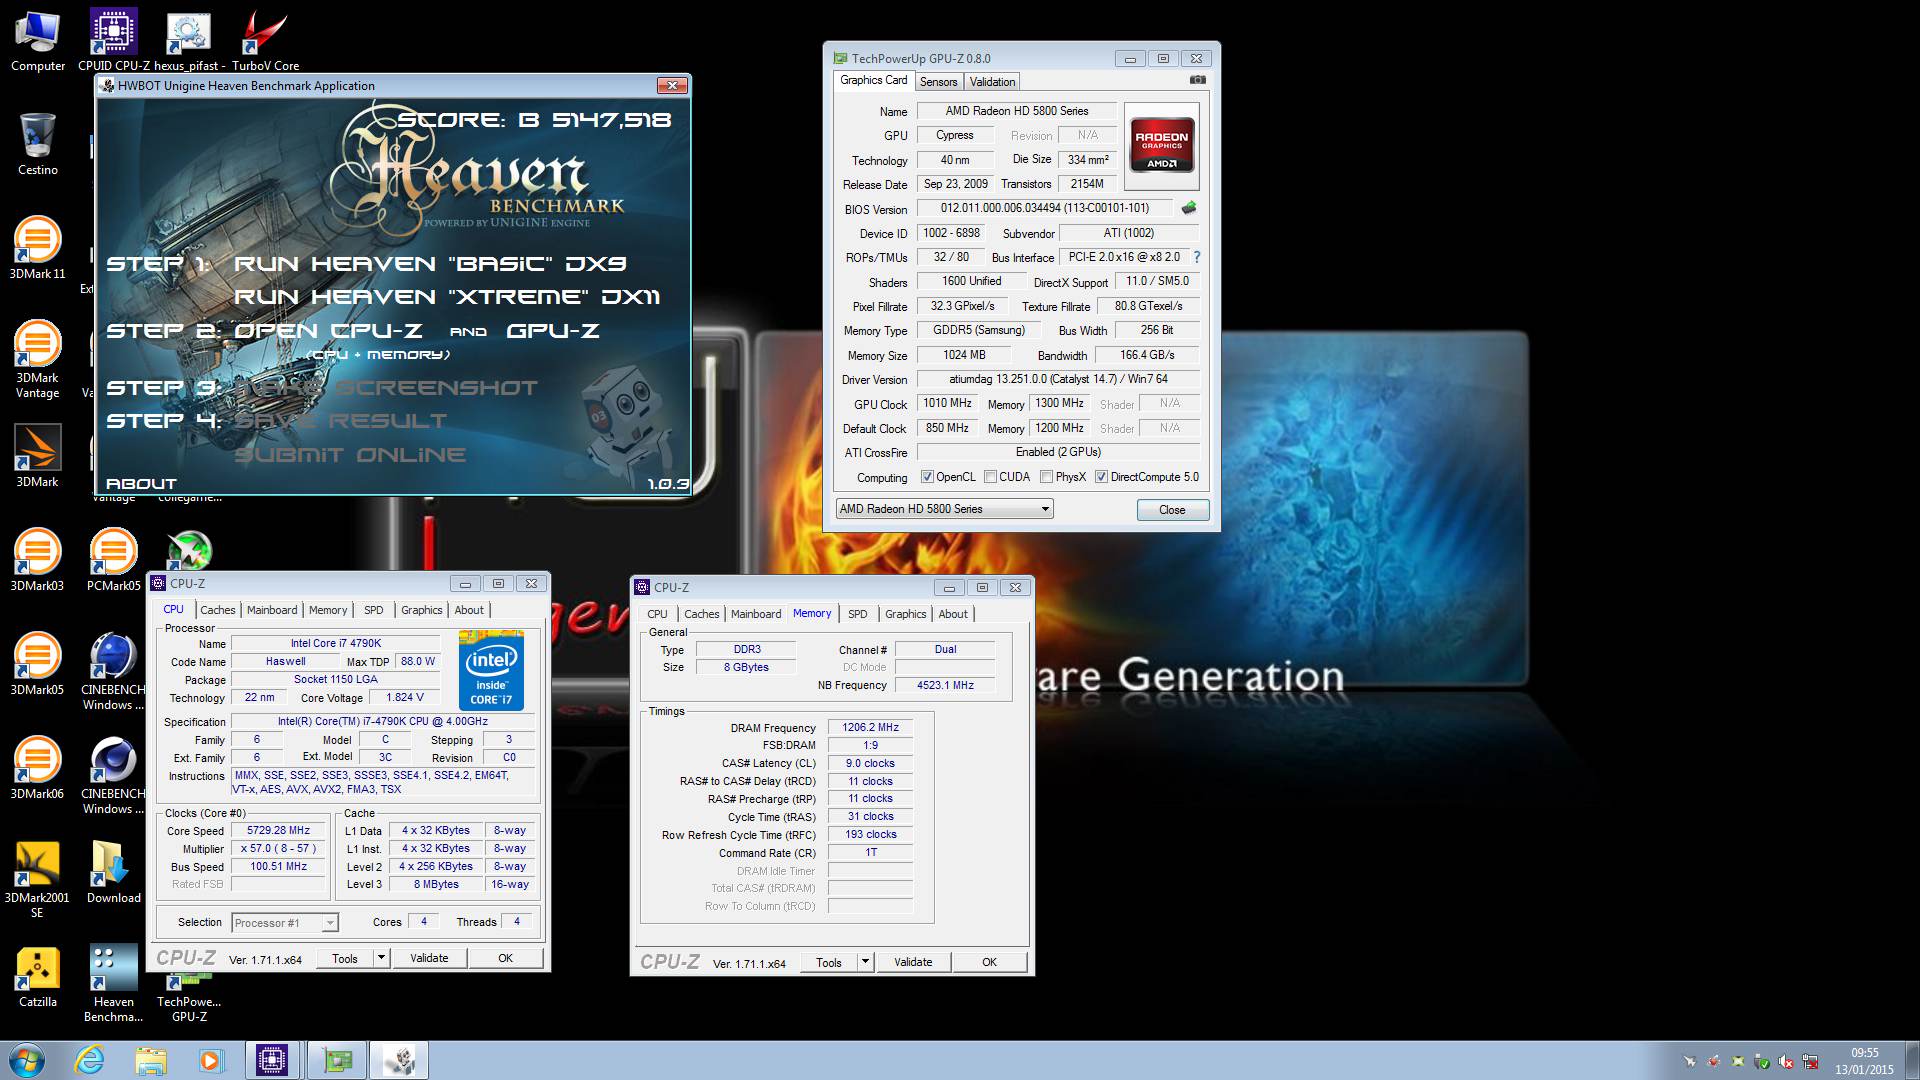This screenshot has height=1080, width=1920.
Task: Open Cestino recycle bin icon
Action: pyautogui.click(x=38, y=145)
